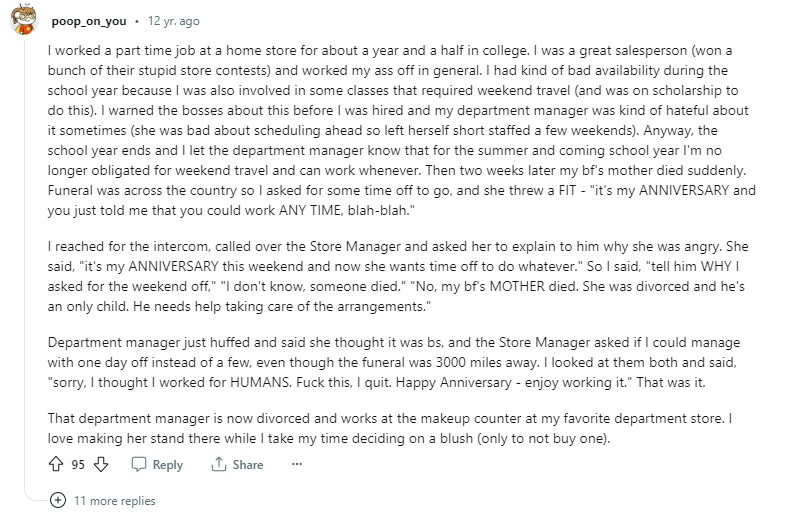Open the three-dot more options menu
This screenshot has width=808, height=525.
tap(297, 464)
